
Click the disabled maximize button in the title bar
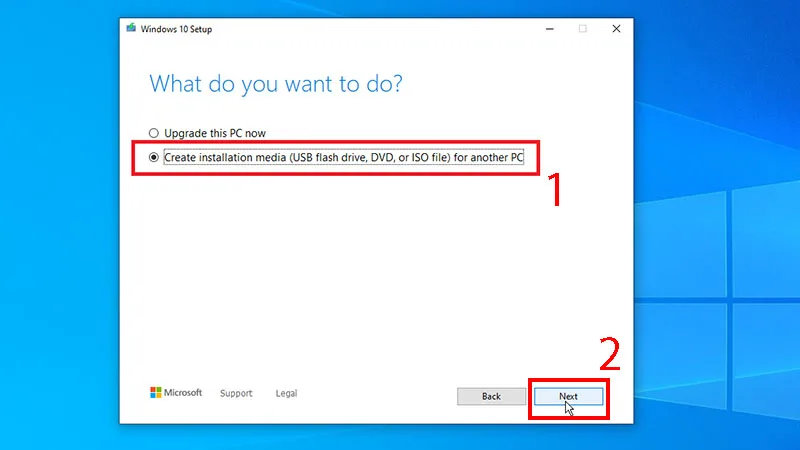pos(583,29)
